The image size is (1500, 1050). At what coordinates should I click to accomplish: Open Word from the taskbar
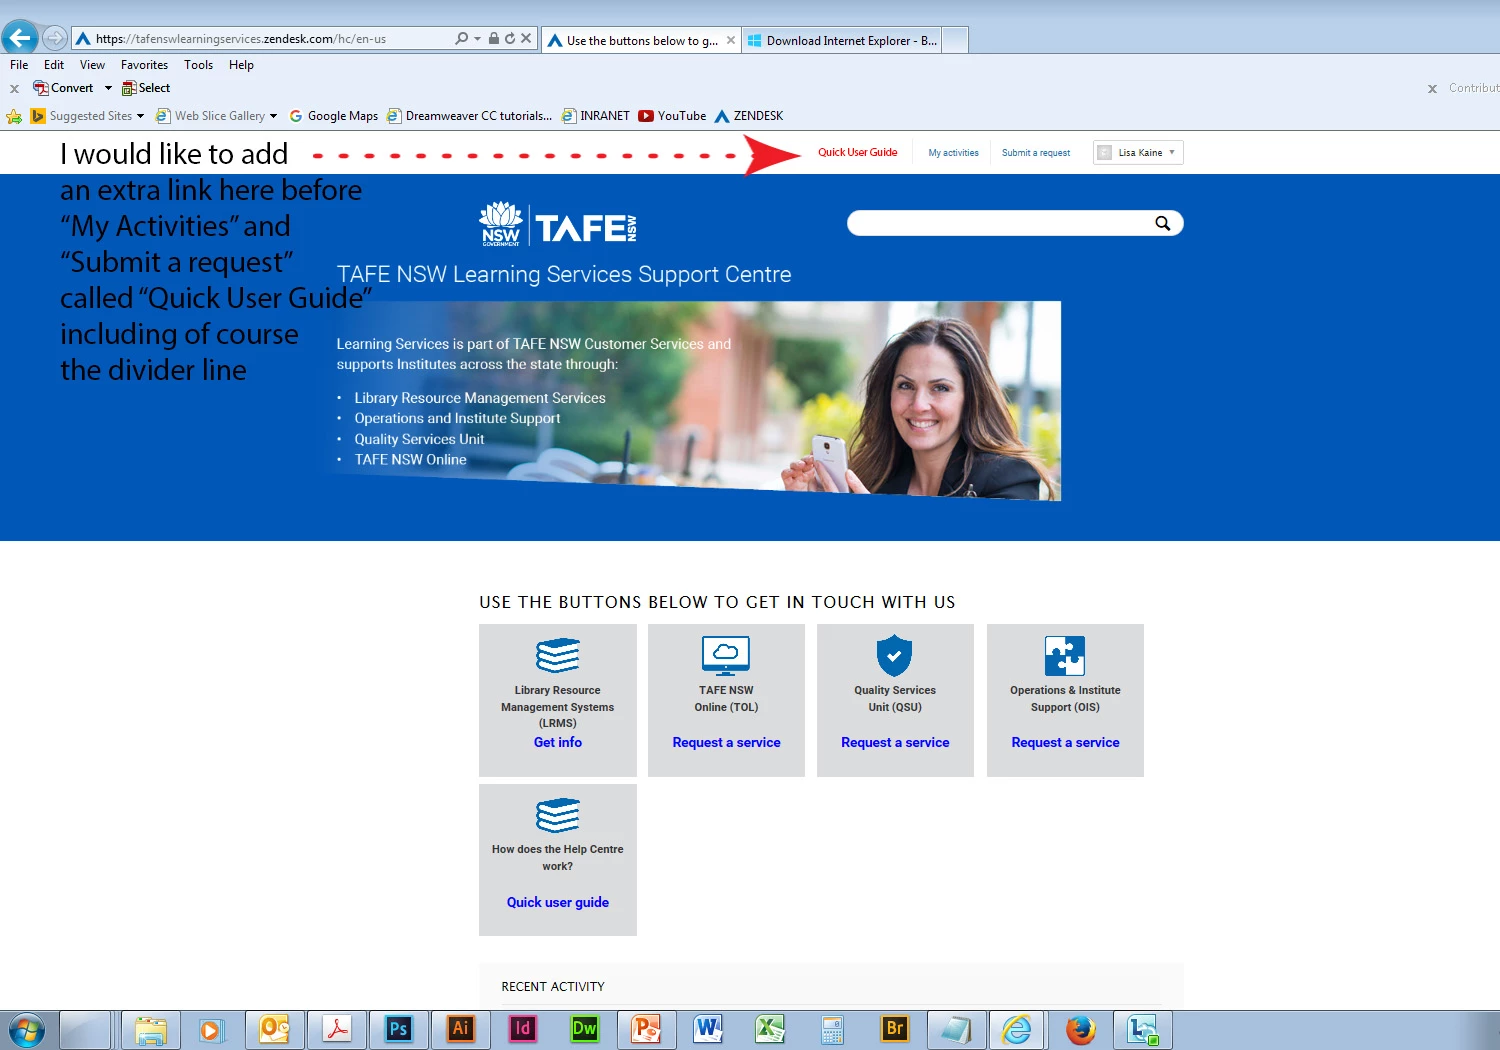709,1030
